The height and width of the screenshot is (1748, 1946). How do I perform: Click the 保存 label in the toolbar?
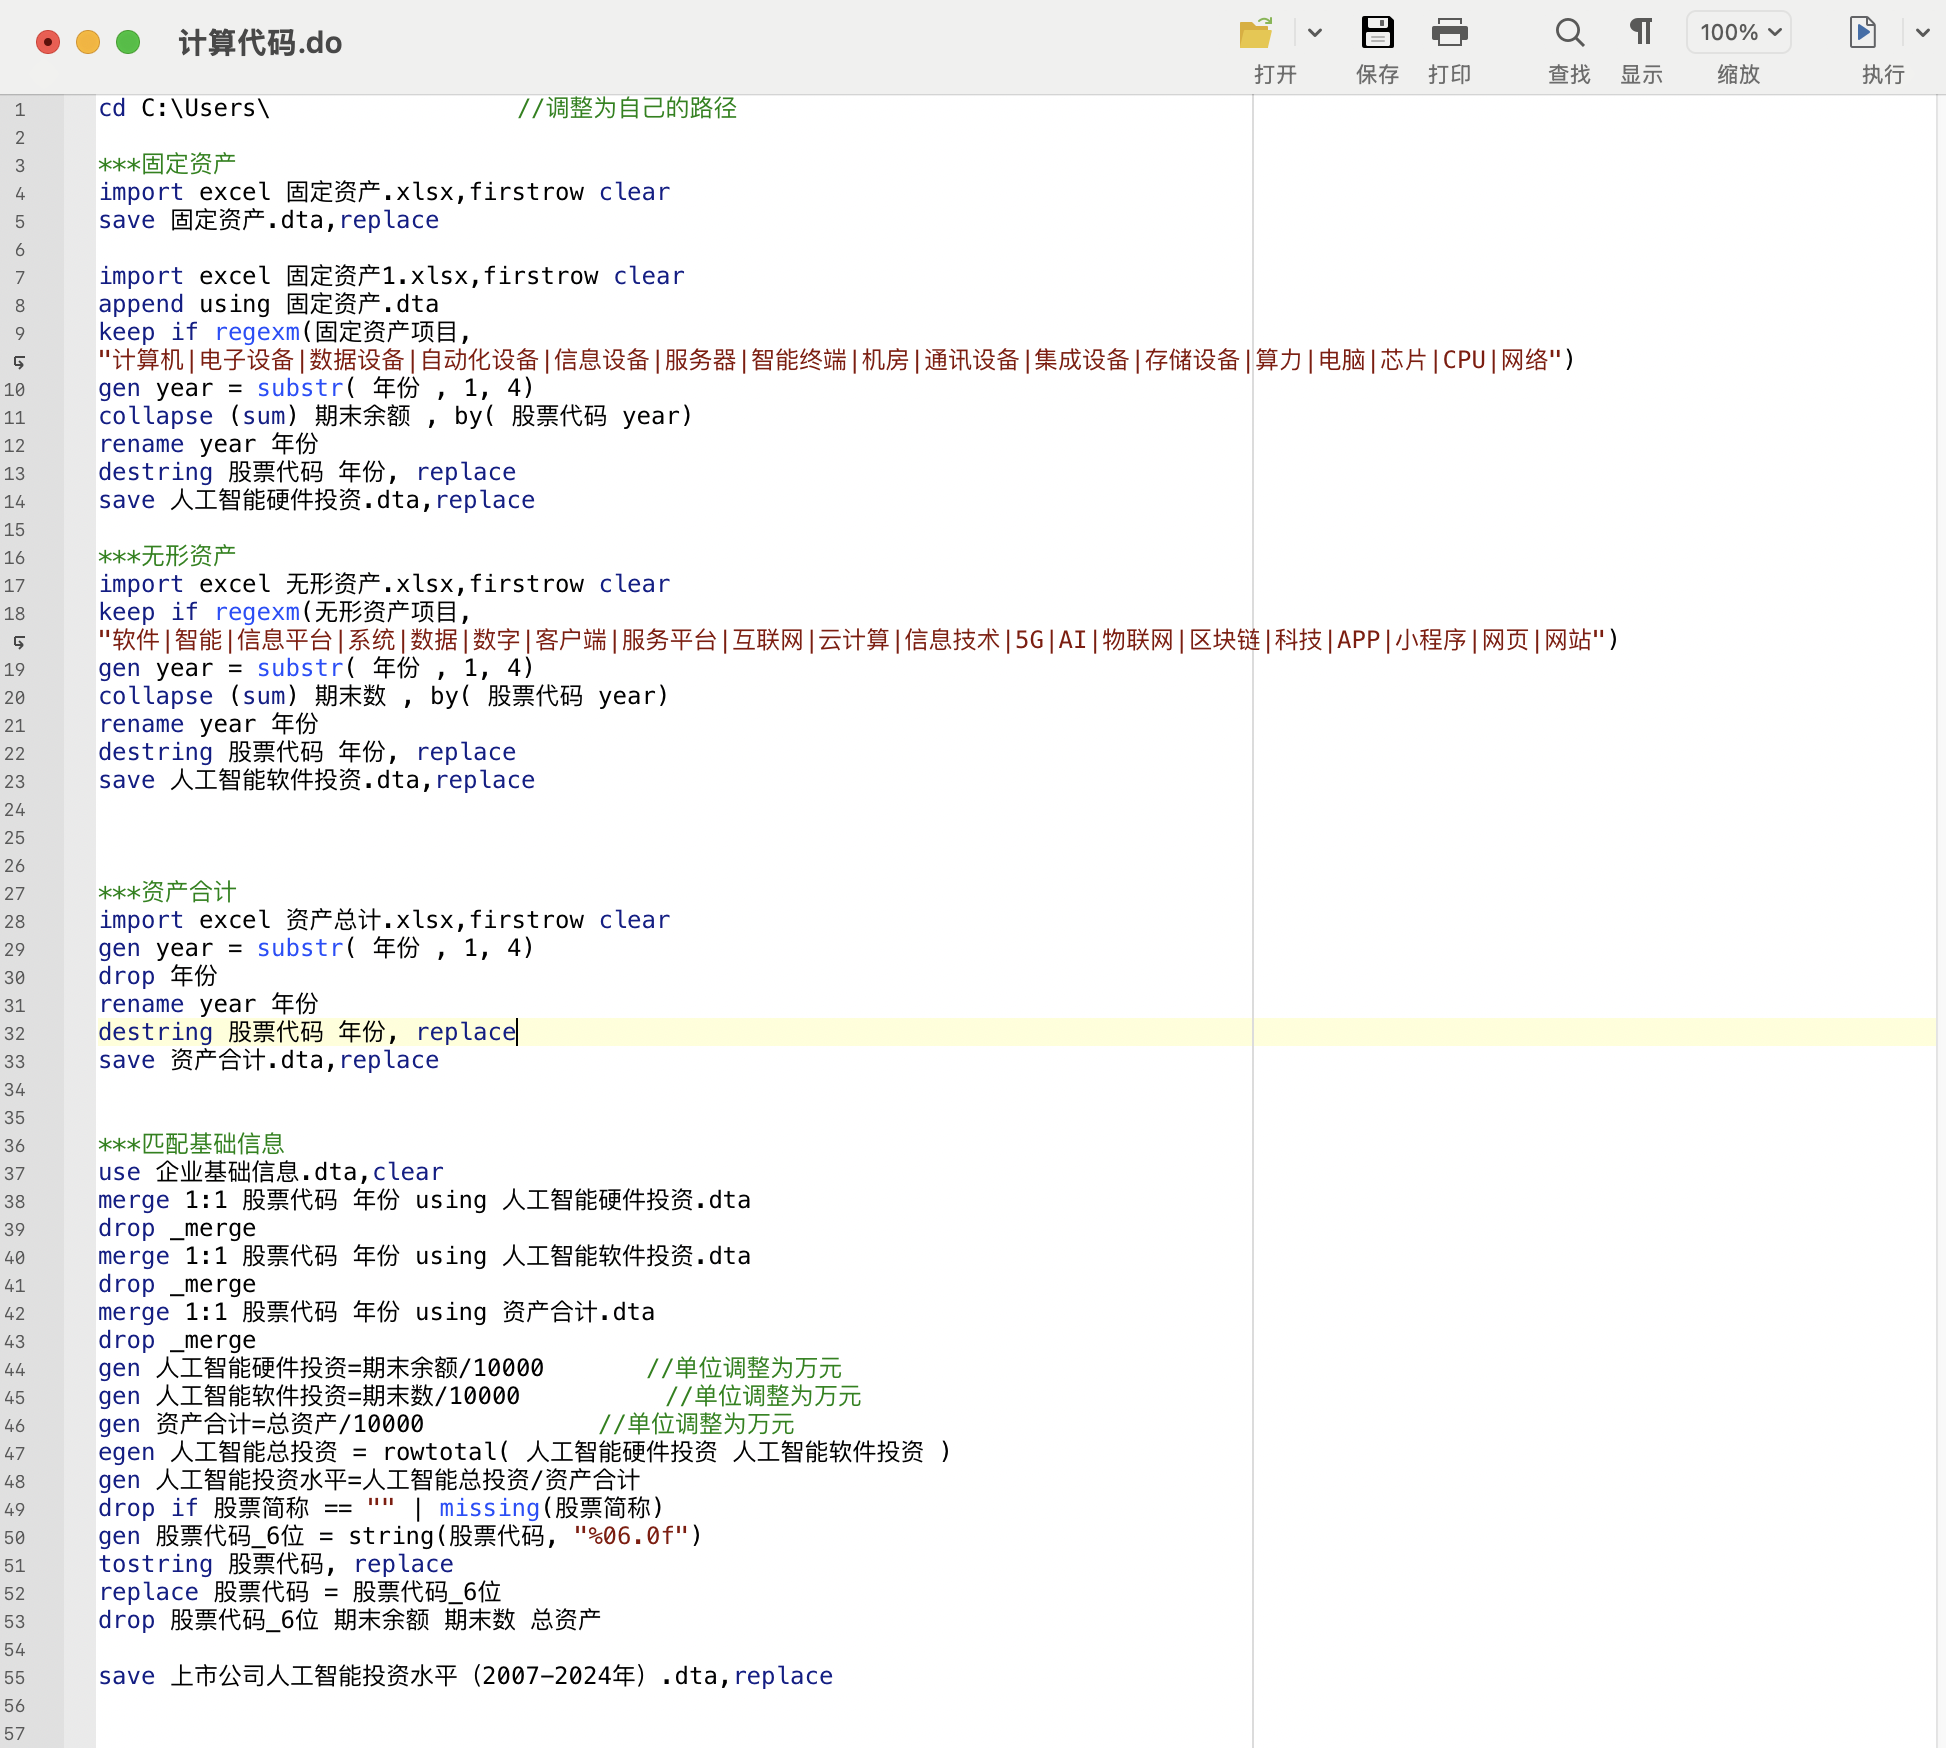point(1377,75)
